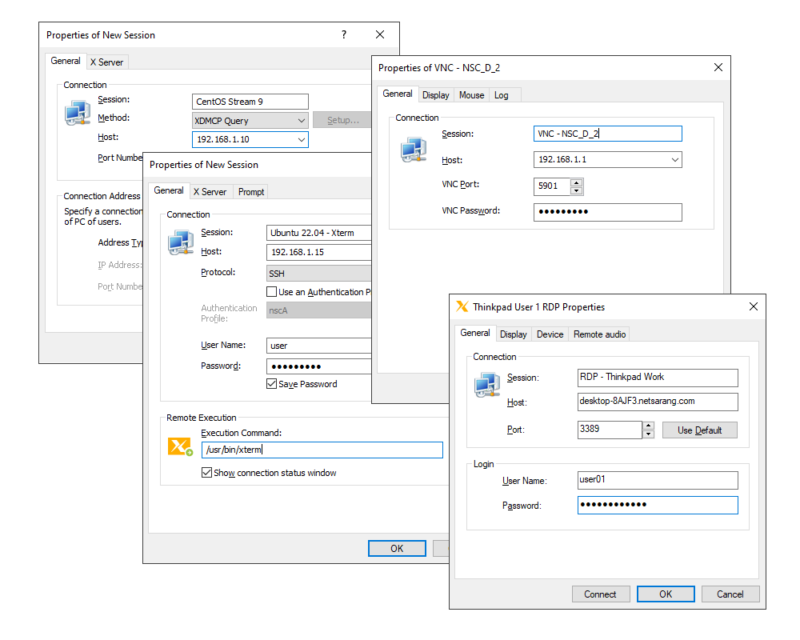Click the computer icon in CentOS session Connection group
The width and height of the screenshot is (800, 640).
tap(78, 113)
